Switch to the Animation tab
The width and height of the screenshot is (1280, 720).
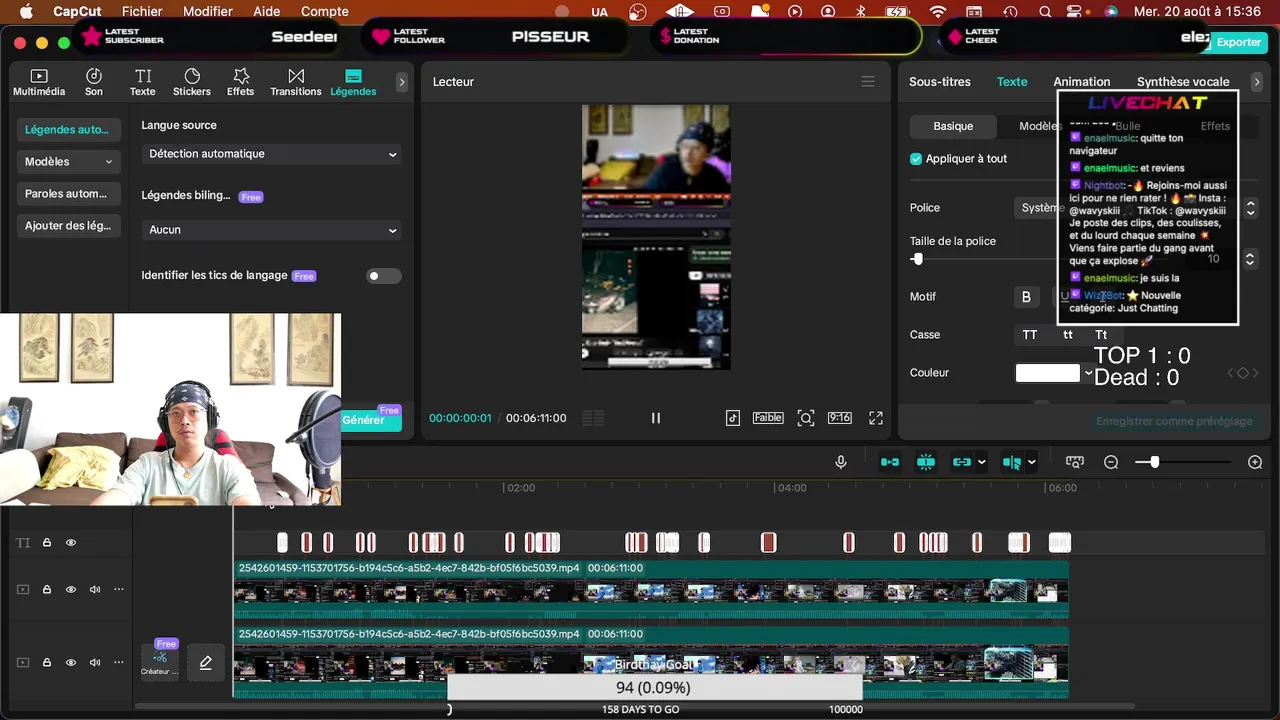coord(1081,82)
